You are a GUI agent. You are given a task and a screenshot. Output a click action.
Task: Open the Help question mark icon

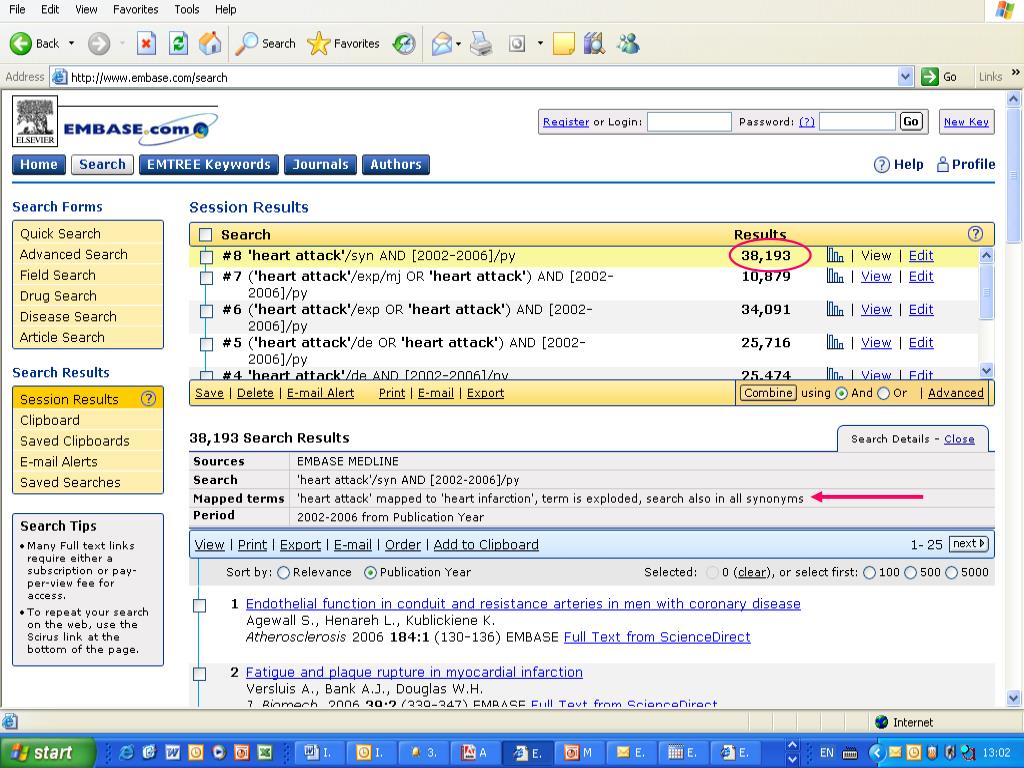click(881, 165)
